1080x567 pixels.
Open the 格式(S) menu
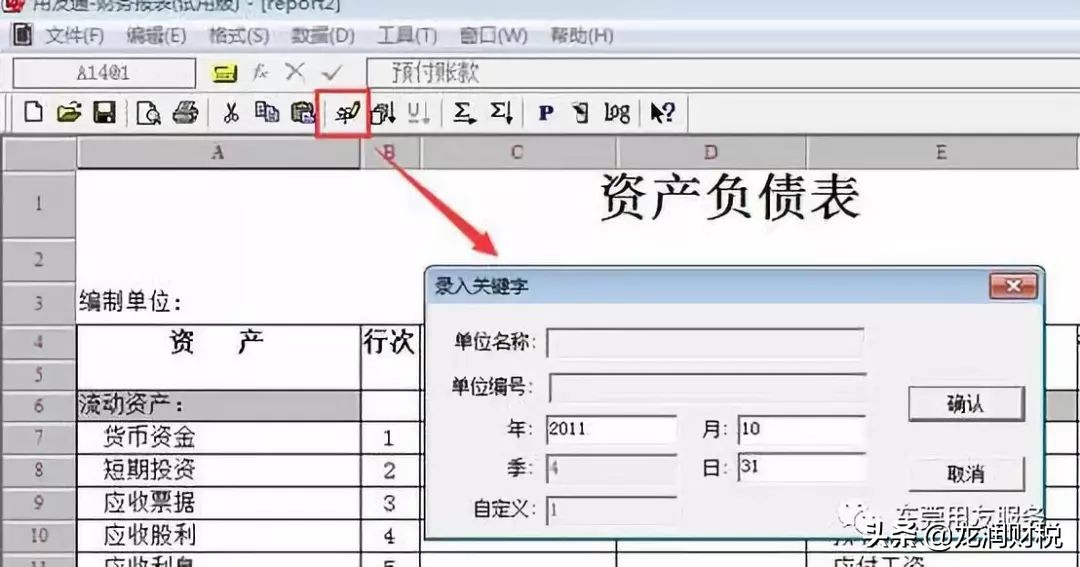pyautogui.click(x=239, y=35)
